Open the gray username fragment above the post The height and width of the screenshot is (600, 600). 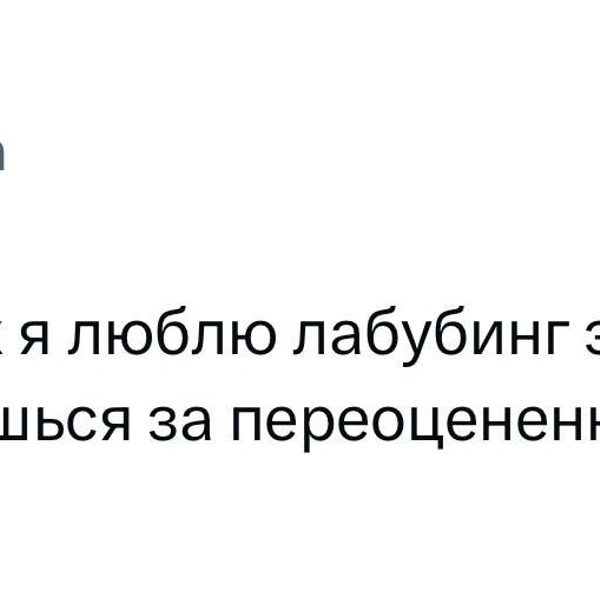click(x=2, y=155)
